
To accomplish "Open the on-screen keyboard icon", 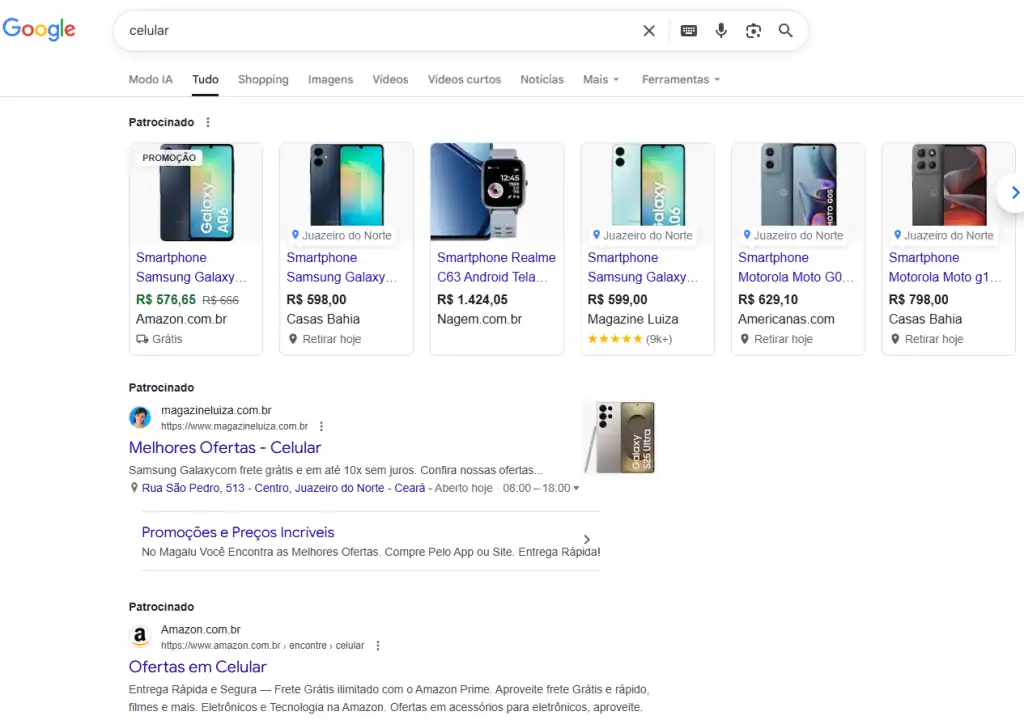I will [688, 31].
